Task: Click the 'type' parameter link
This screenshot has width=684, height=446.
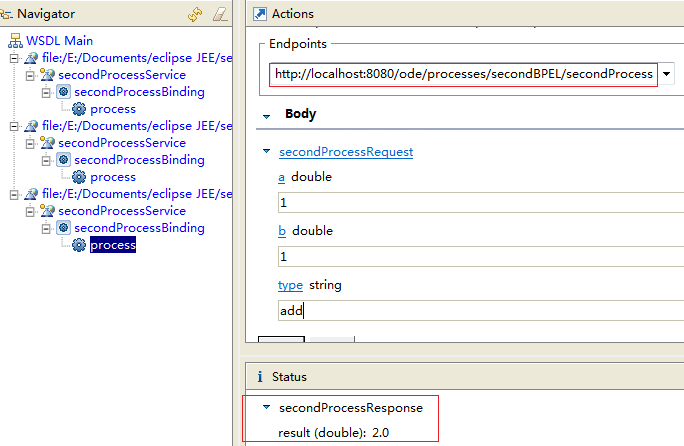Action: coord(290,285)
